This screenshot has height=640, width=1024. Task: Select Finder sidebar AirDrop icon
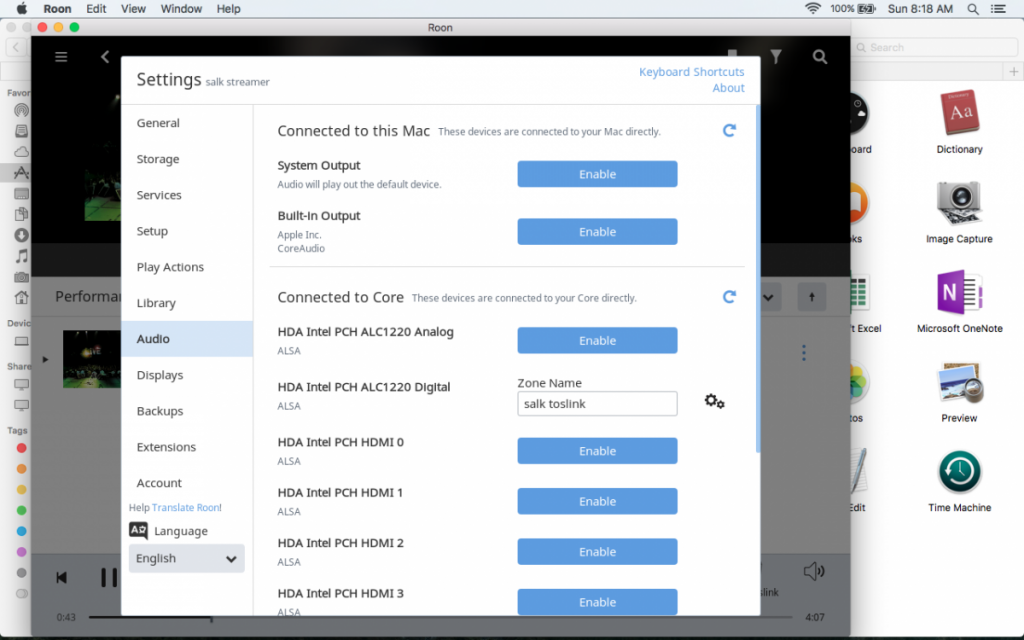[22, 110]
